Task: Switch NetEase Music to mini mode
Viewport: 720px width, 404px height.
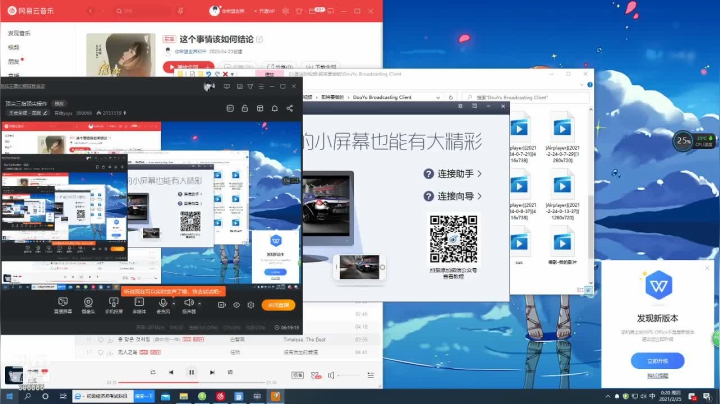Action: [331, 11]
